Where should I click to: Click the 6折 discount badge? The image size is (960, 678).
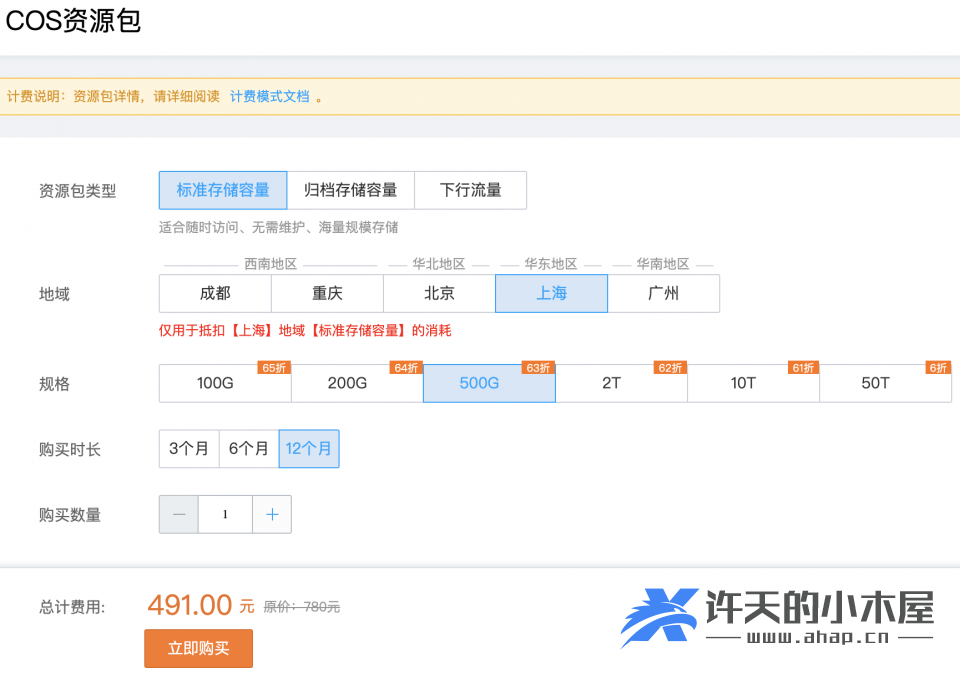tap(938, 367)
